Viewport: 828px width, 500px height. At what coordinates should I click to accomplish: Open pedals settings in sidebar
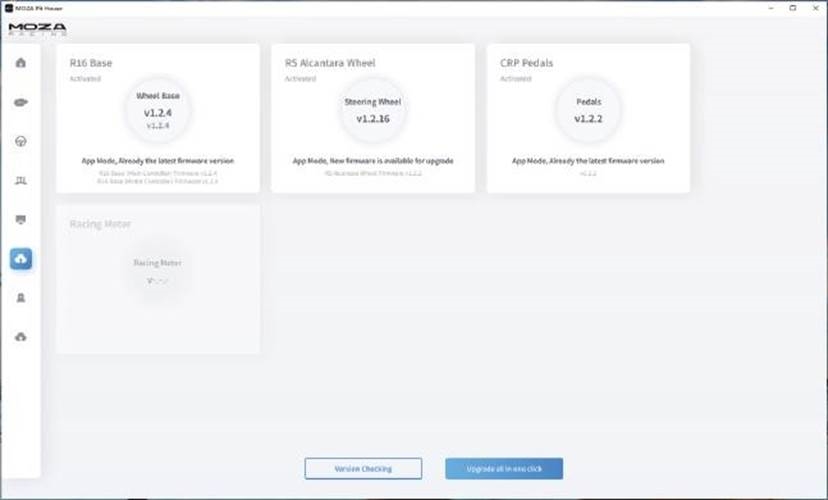tap(21, 180)
